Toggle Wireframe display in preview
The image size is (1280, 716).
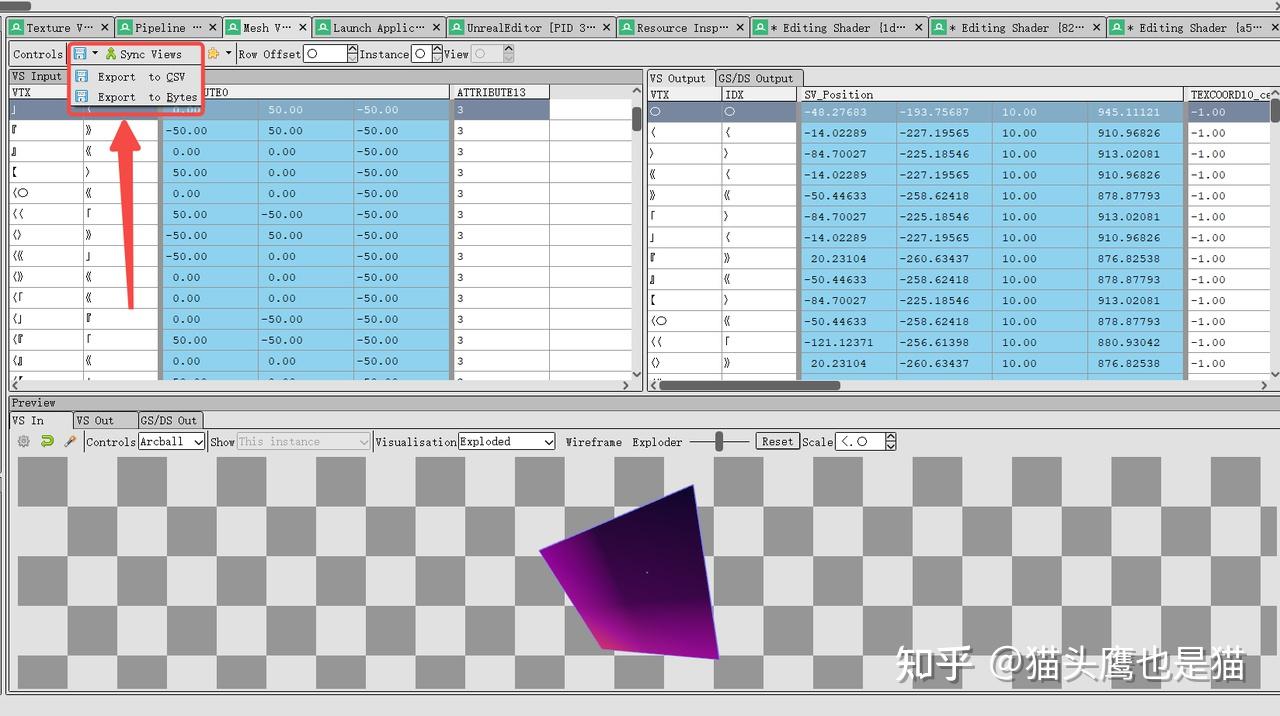[x=594, y=441]
